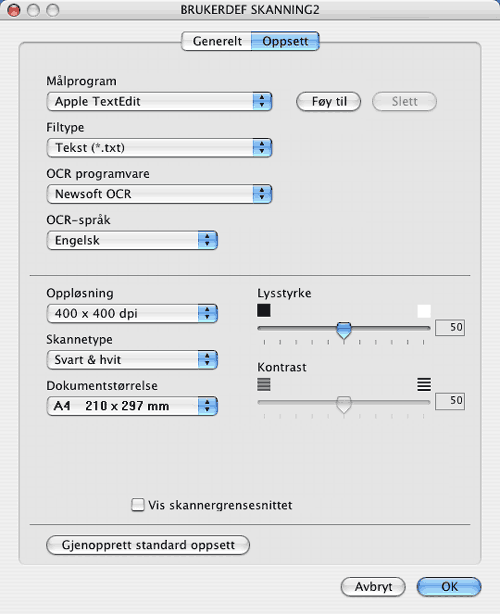Click the white brightness icon under Lysstyrke
This screenshot has height=614, width=500.
[424, 311]
